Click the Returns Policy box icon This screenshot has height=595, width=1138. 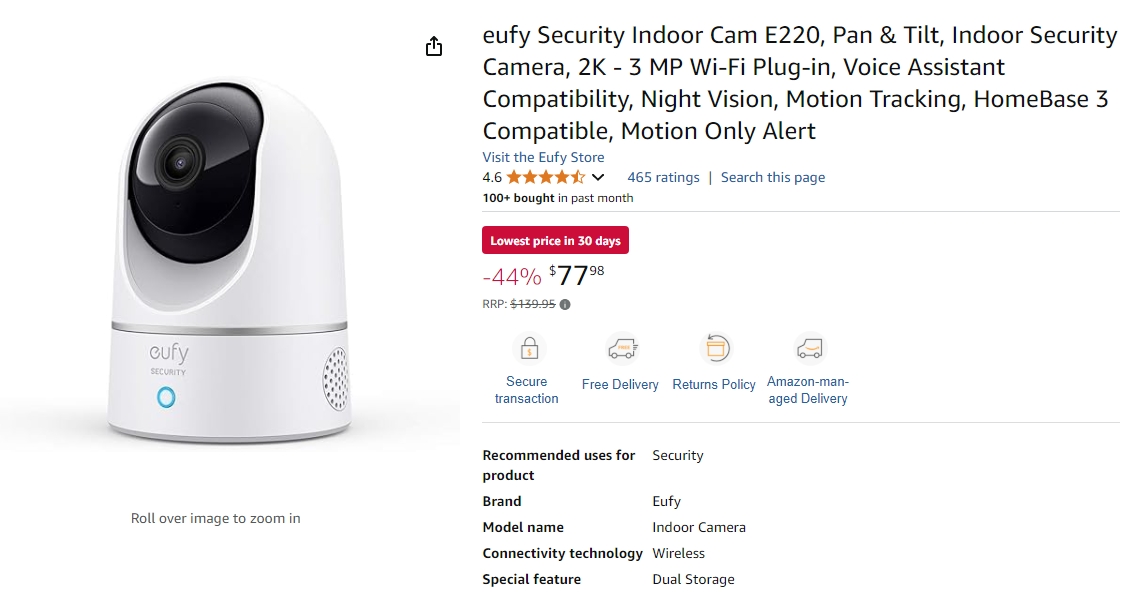pos(716,348)
